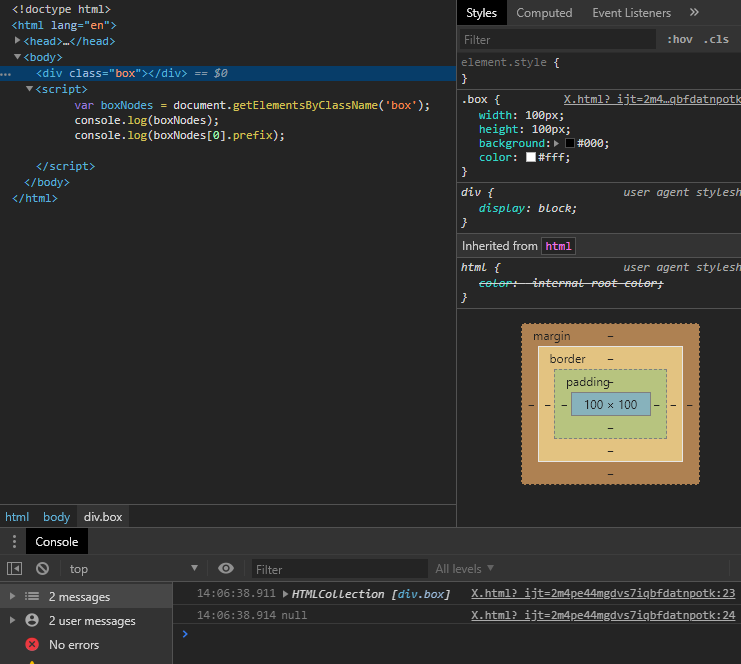Click the closing html tag row
This screenshot has height=664, width=741.
[35, 198]
